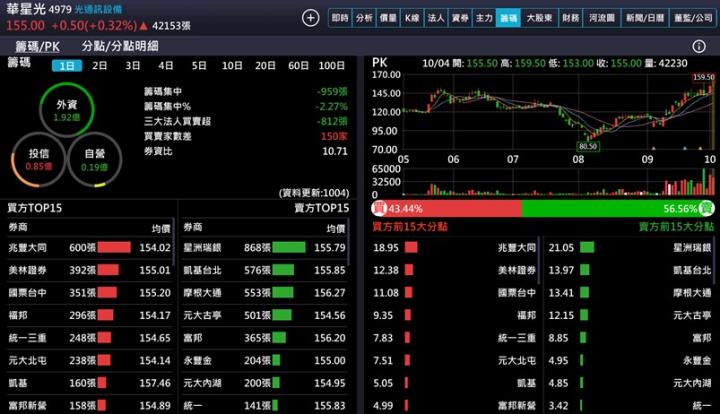The width and height of the screenshot is (720, 414).
Task: Switch period to 5日
Action: [199, 66]
